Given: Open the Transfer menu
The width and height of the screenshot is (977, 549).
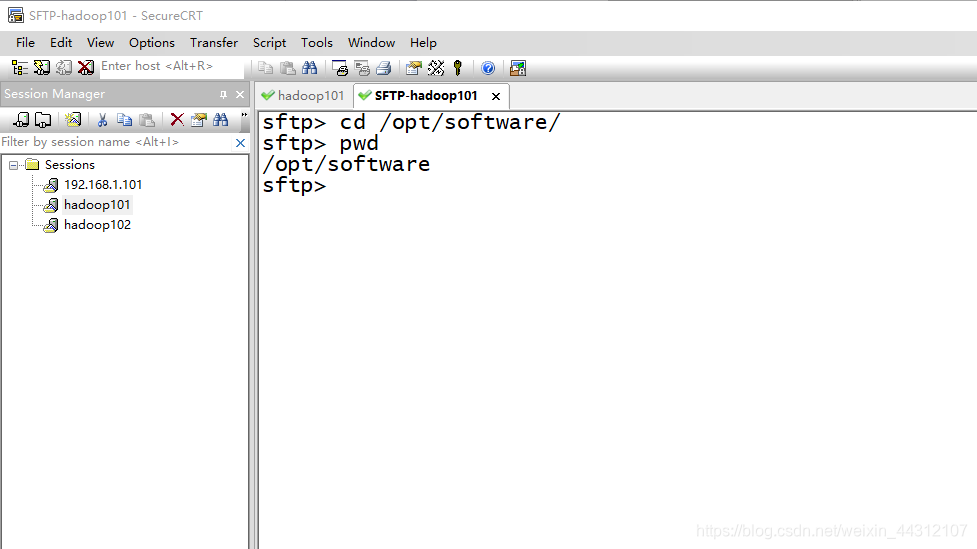Looking at the screenshot, I should [214, 42].
